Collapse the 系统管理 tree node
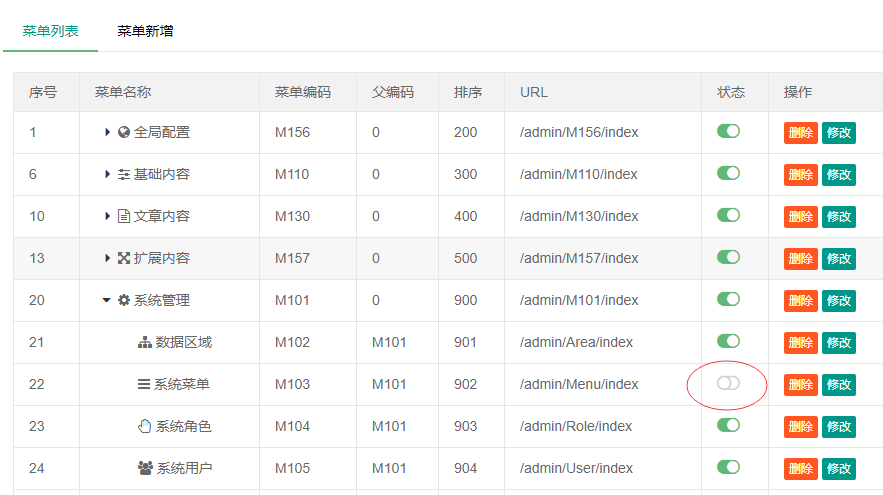Screen dimensions: 883x495 point(107,300)
